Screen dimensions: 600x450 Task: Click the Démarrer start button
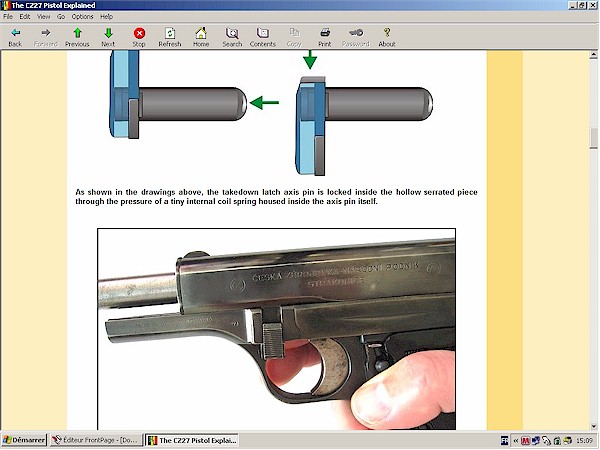[x=24, y=440]
